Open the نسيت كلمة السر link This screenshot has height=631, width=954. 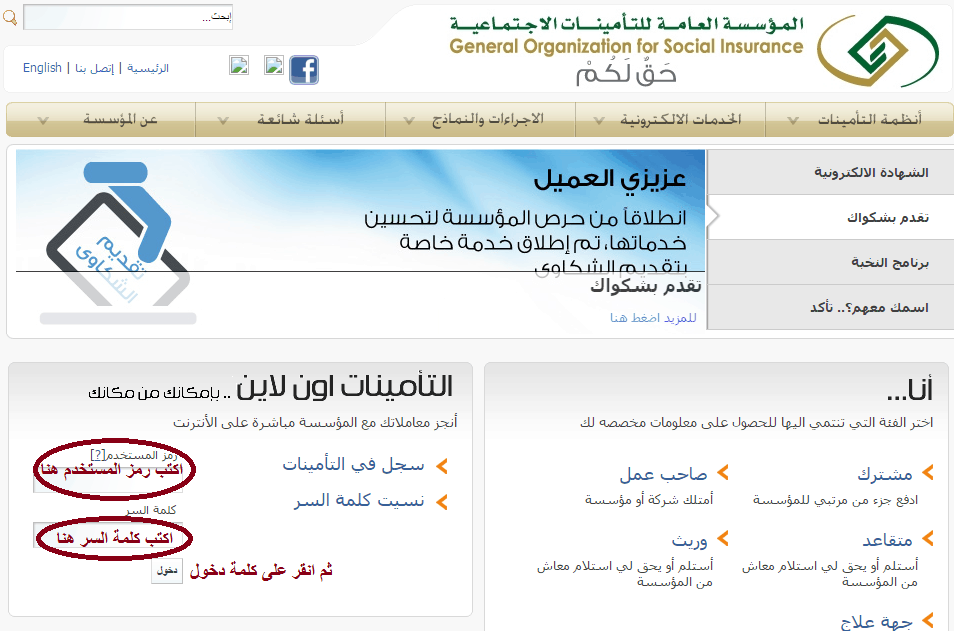pyautogui.click(x=359, y=501)
